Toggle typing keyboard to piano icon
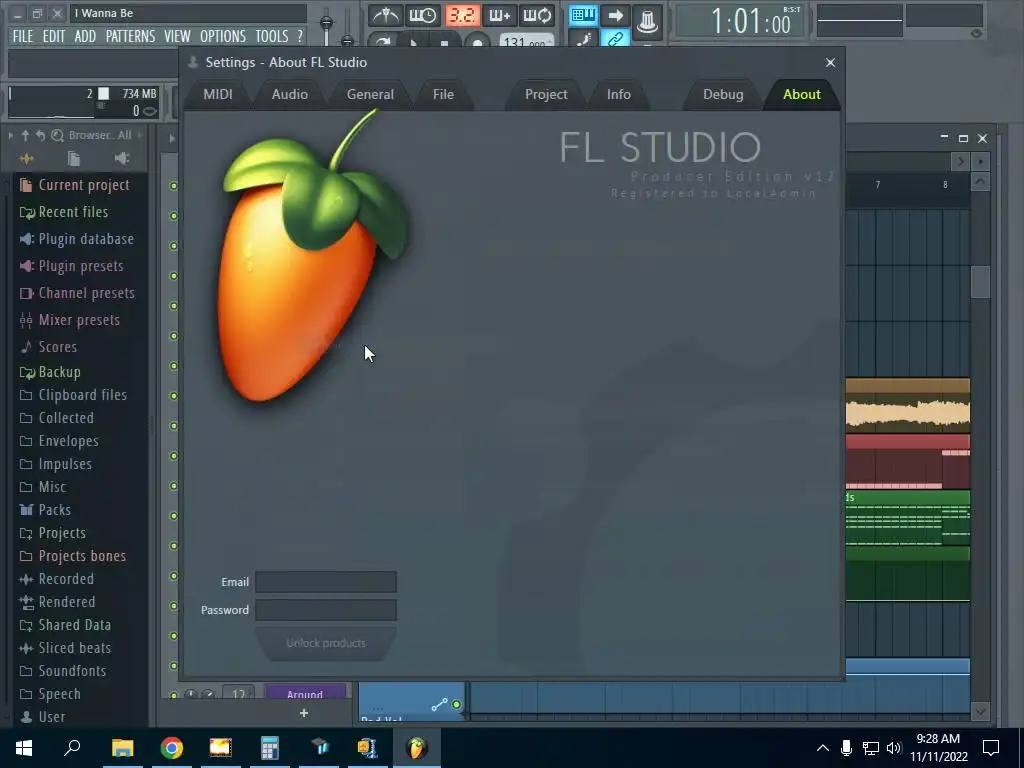Viewport: 1024px width, 768px height. pos(583,15)
